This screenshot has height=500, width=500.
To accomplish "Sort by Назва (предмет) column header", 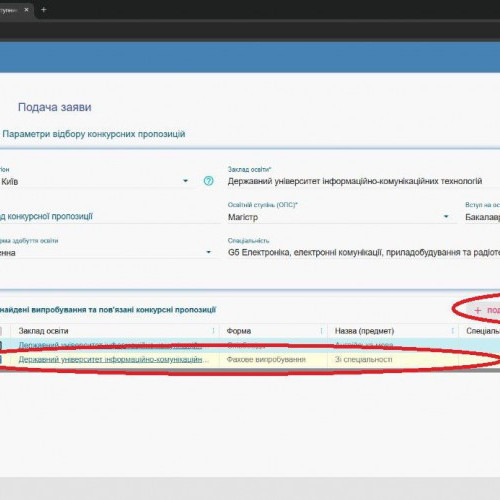I will [x=364, y=331].
